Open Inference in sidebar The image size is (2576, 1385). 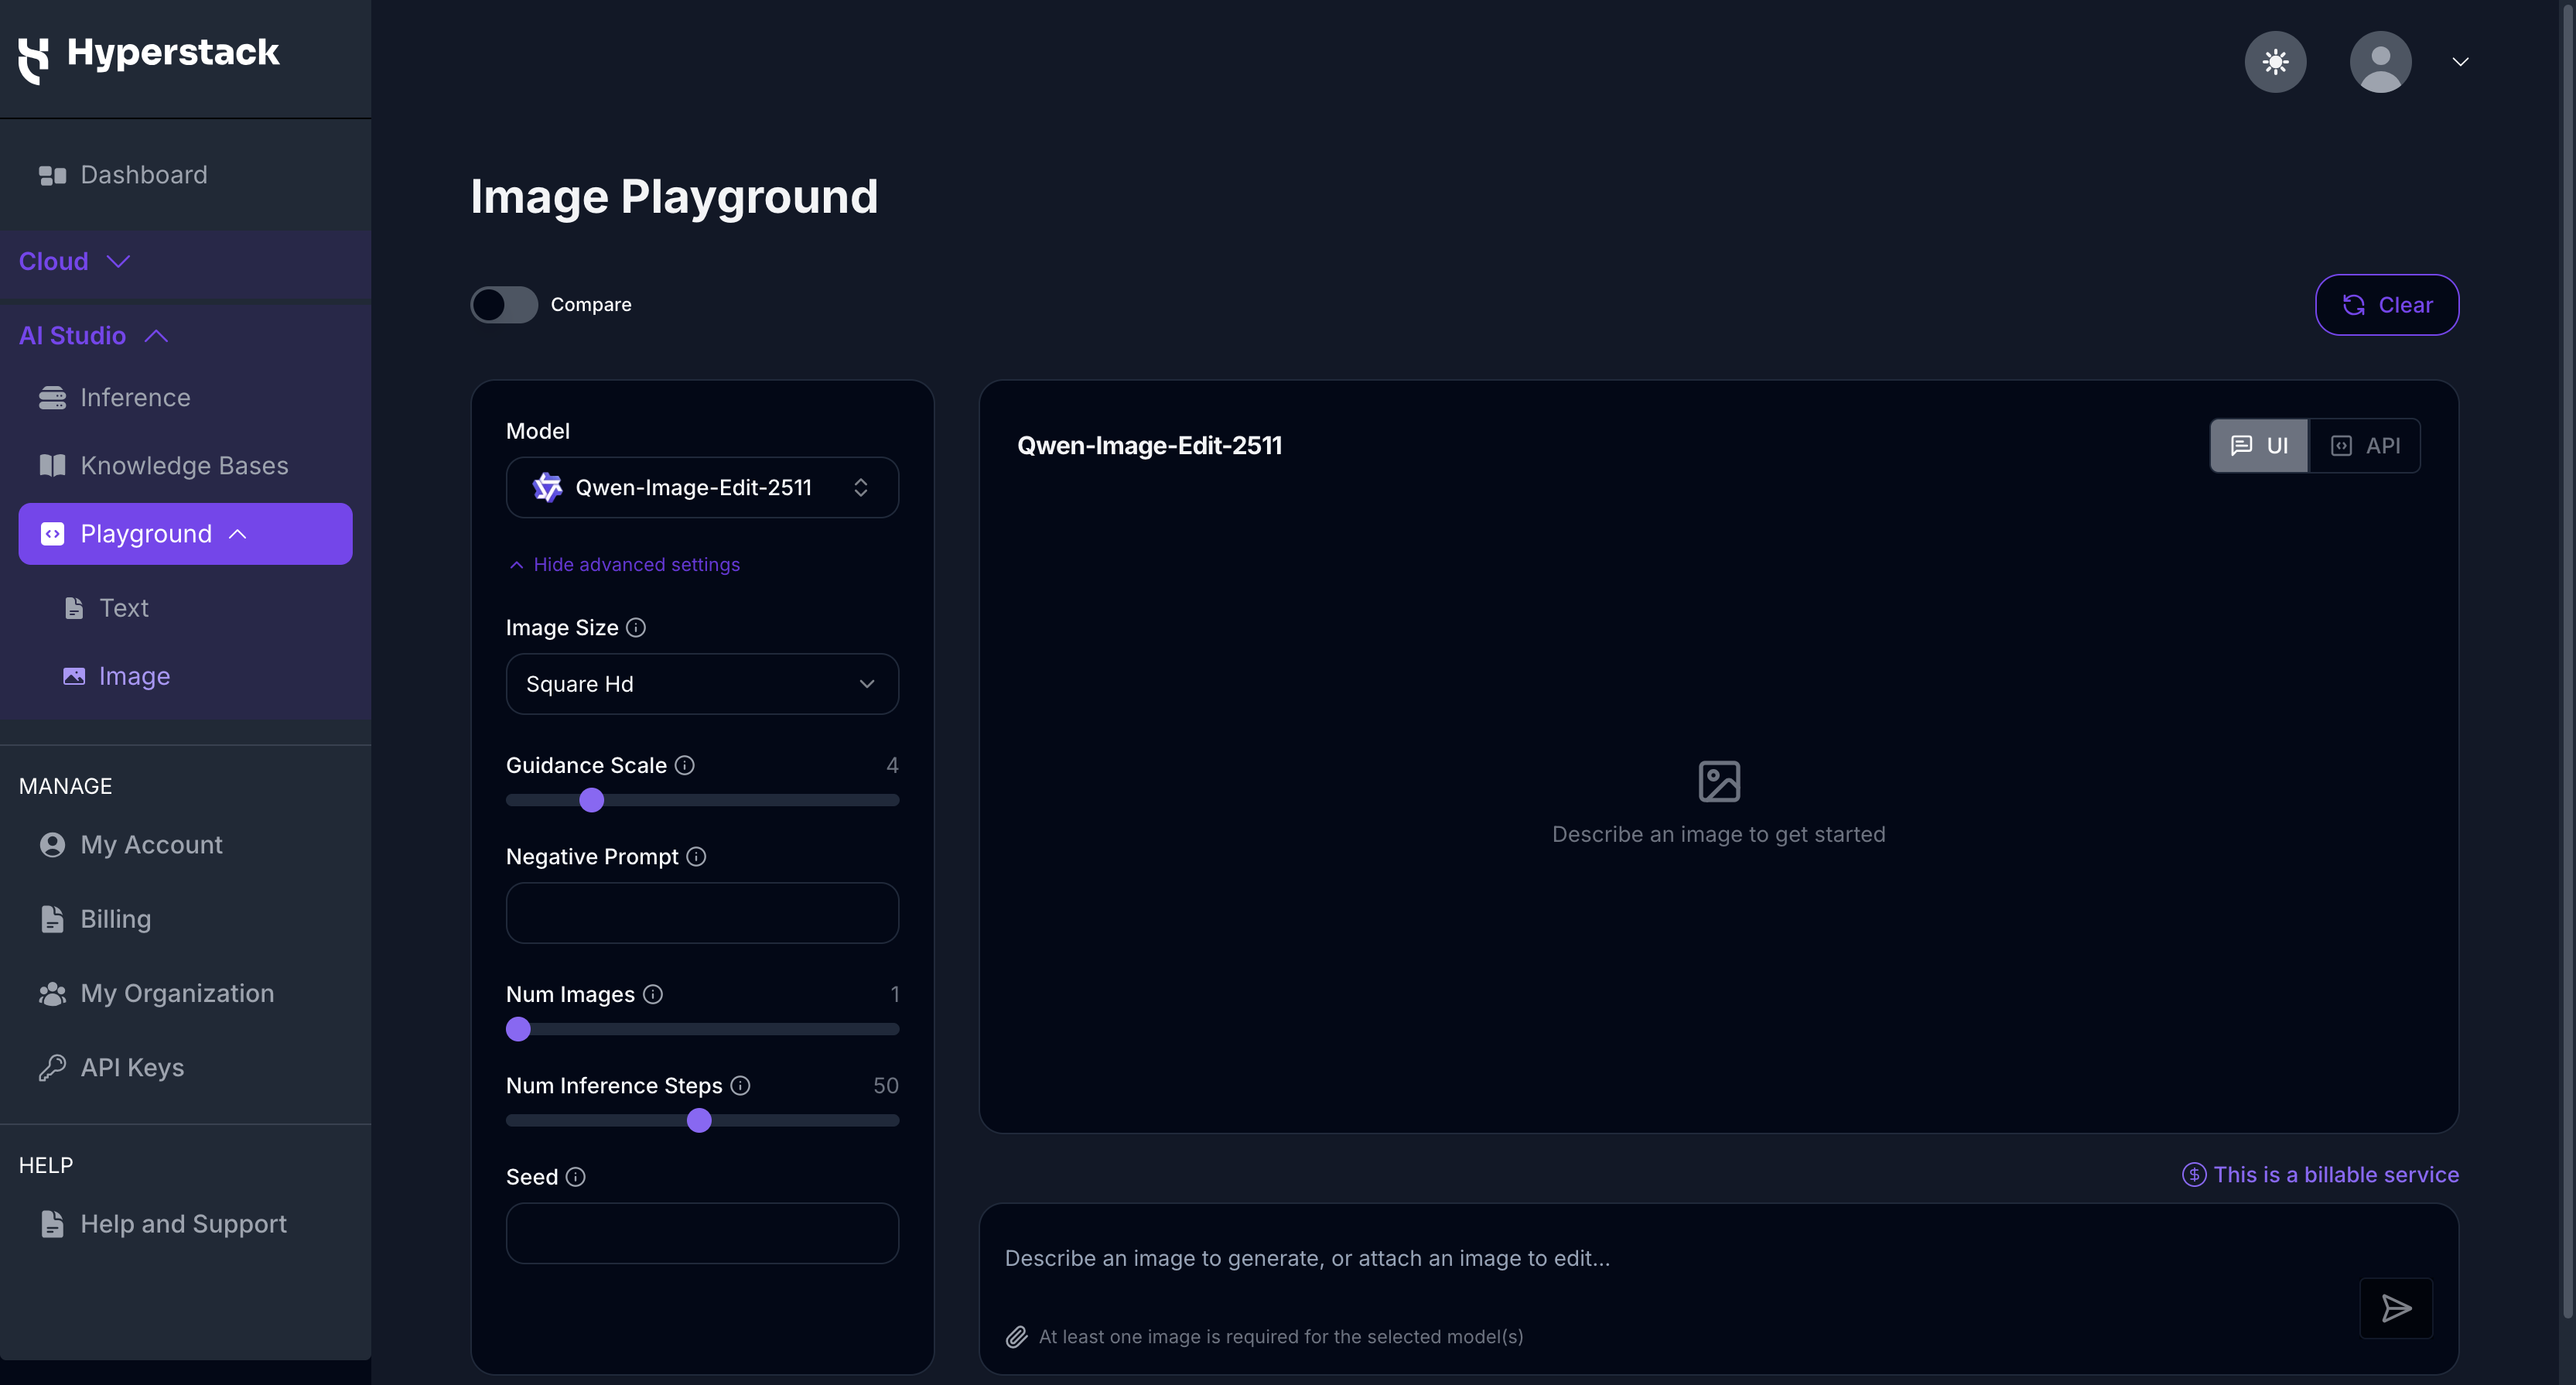(115, 398)
